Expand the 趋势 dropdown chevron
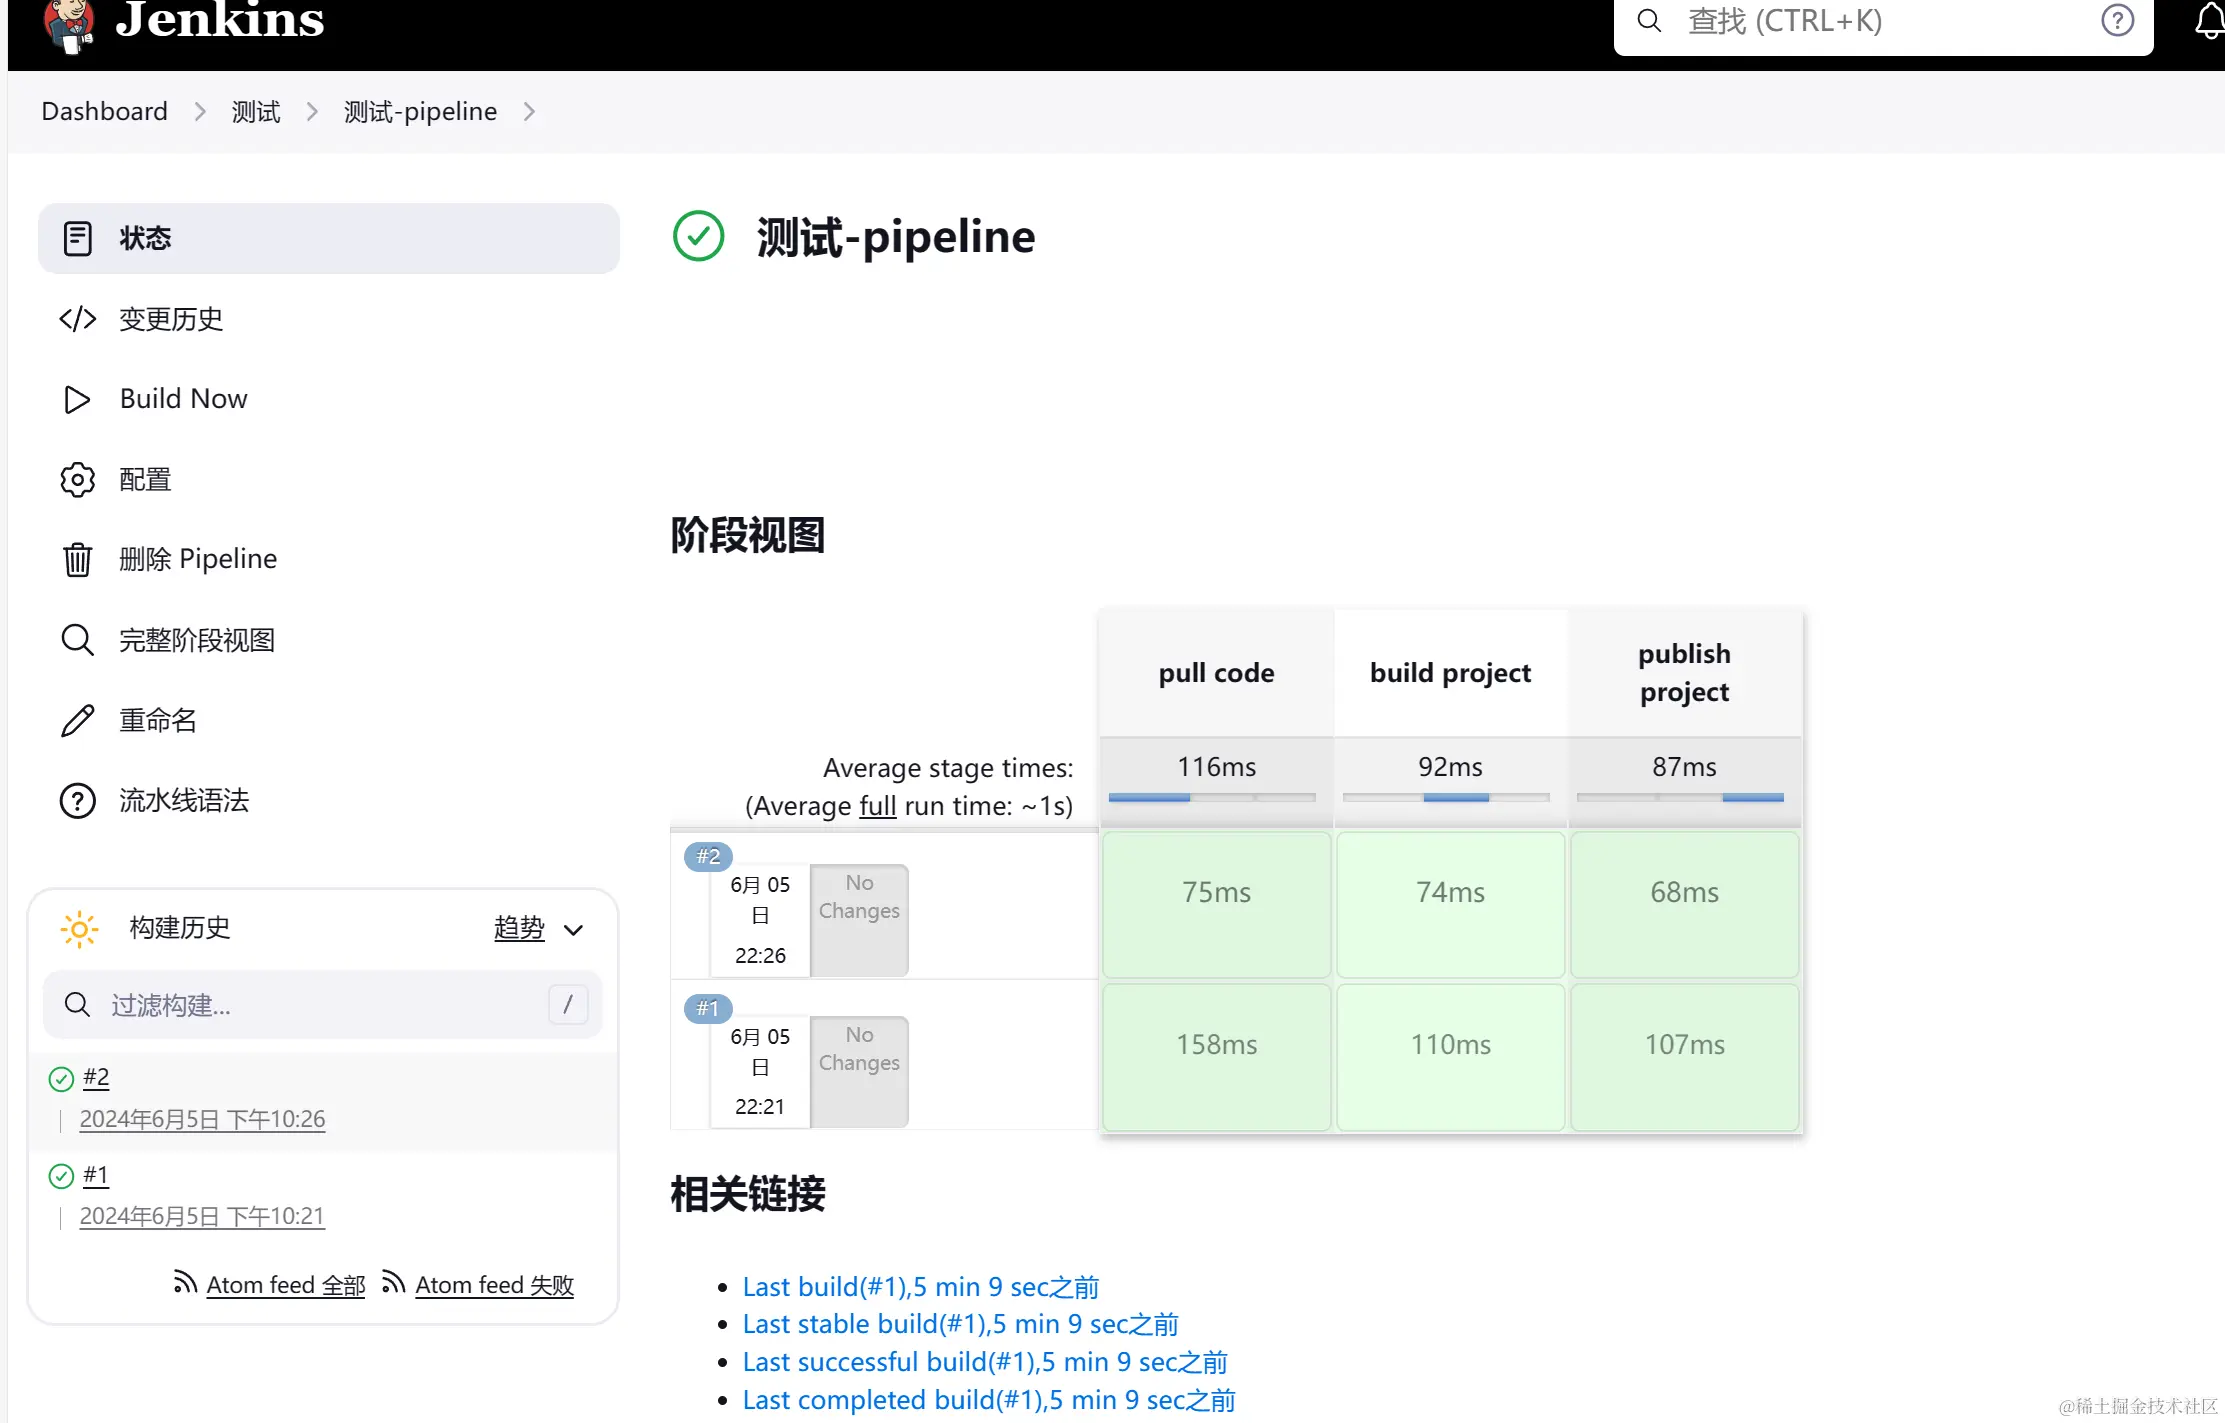This screenshot has width=2225, height=1423. [x=573, y=930]
